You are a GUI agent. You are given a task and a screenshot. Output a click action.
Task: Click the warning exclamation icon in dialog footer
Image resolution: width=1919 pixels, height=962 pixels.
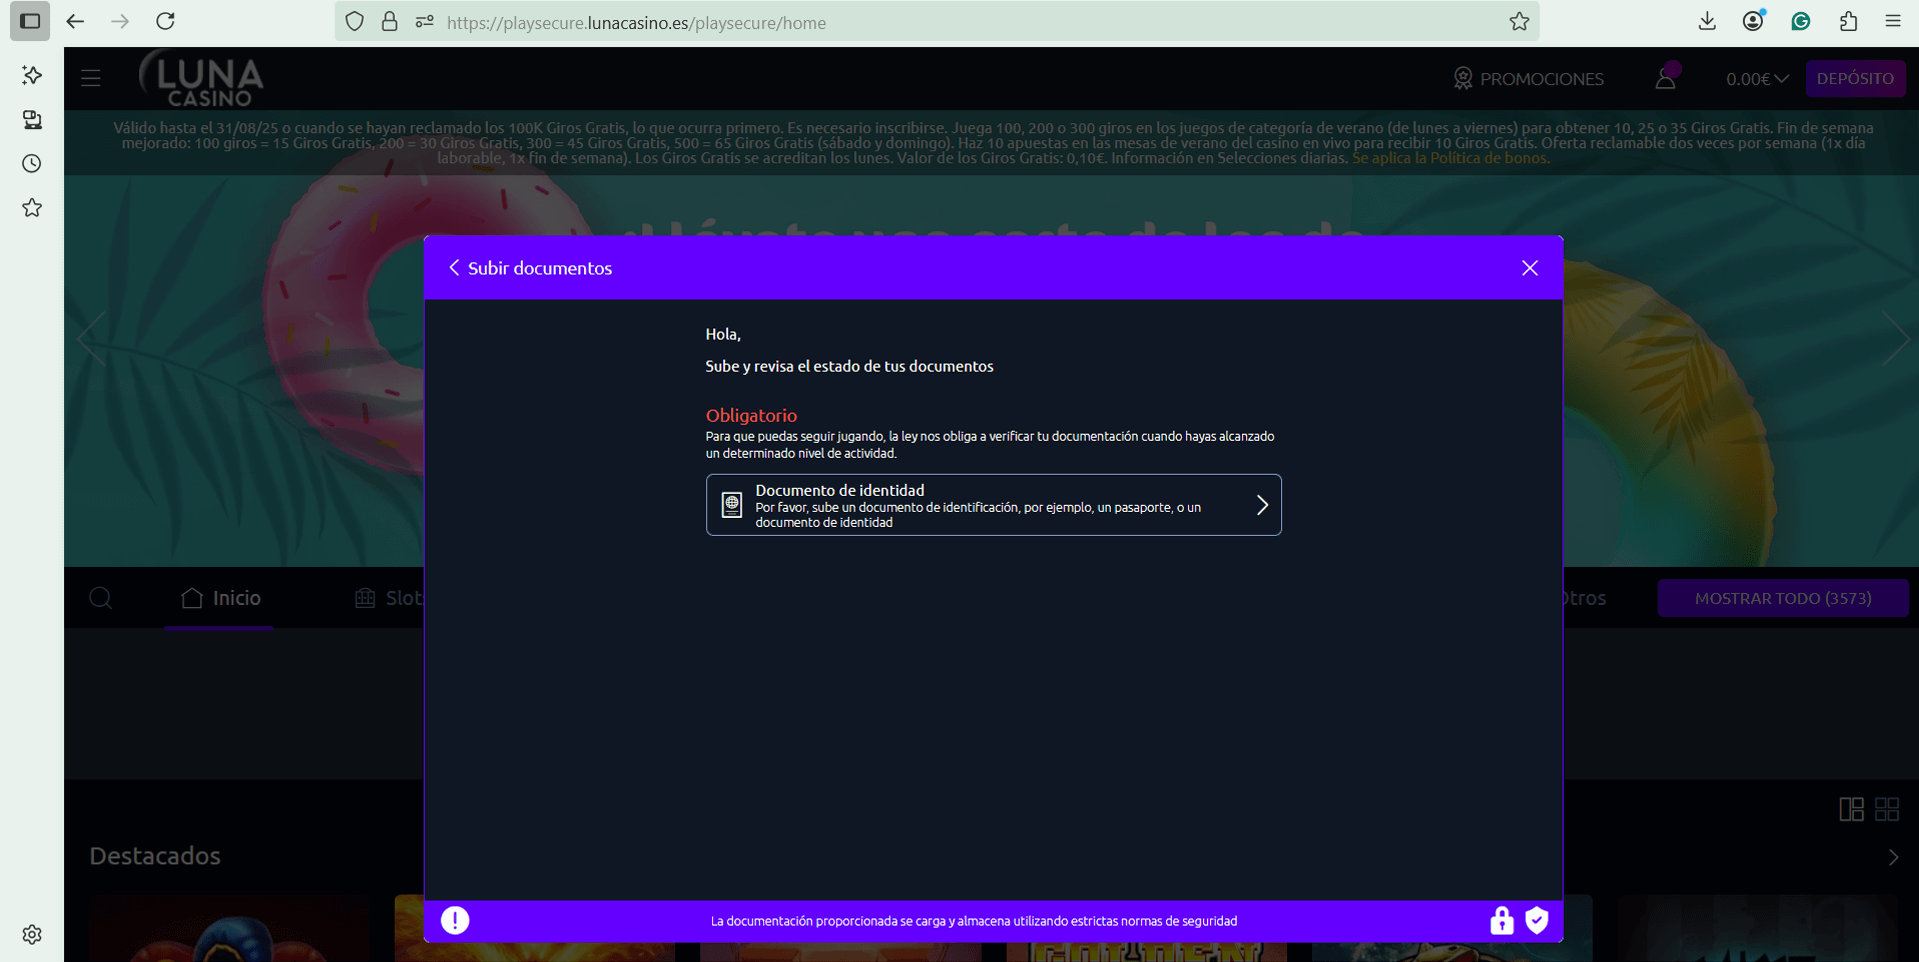(x=455, y=920)
